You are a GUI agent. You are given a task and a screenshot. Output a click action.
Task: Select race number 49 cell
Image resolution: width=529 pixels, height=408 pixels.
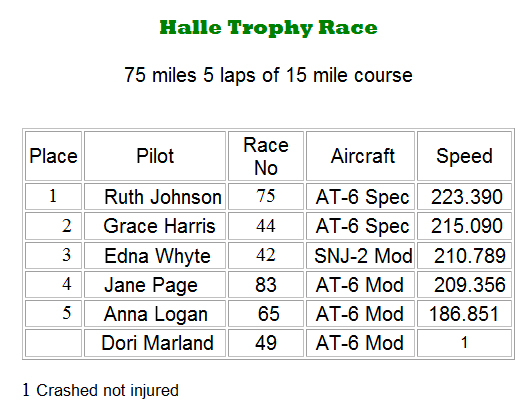click(x=266, y=343)
